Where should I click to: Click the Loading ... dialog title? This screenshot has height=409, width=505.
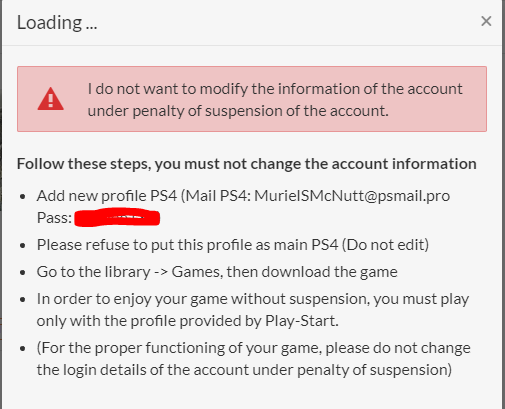(x=57, y=23)
